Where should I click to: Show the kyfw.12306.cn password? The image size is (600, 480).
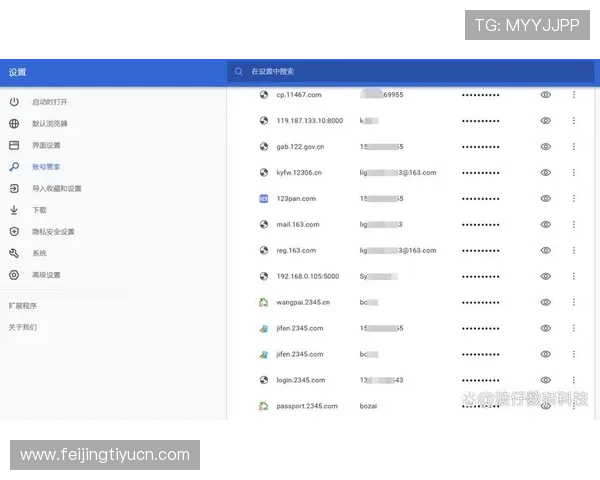point(546,173)
